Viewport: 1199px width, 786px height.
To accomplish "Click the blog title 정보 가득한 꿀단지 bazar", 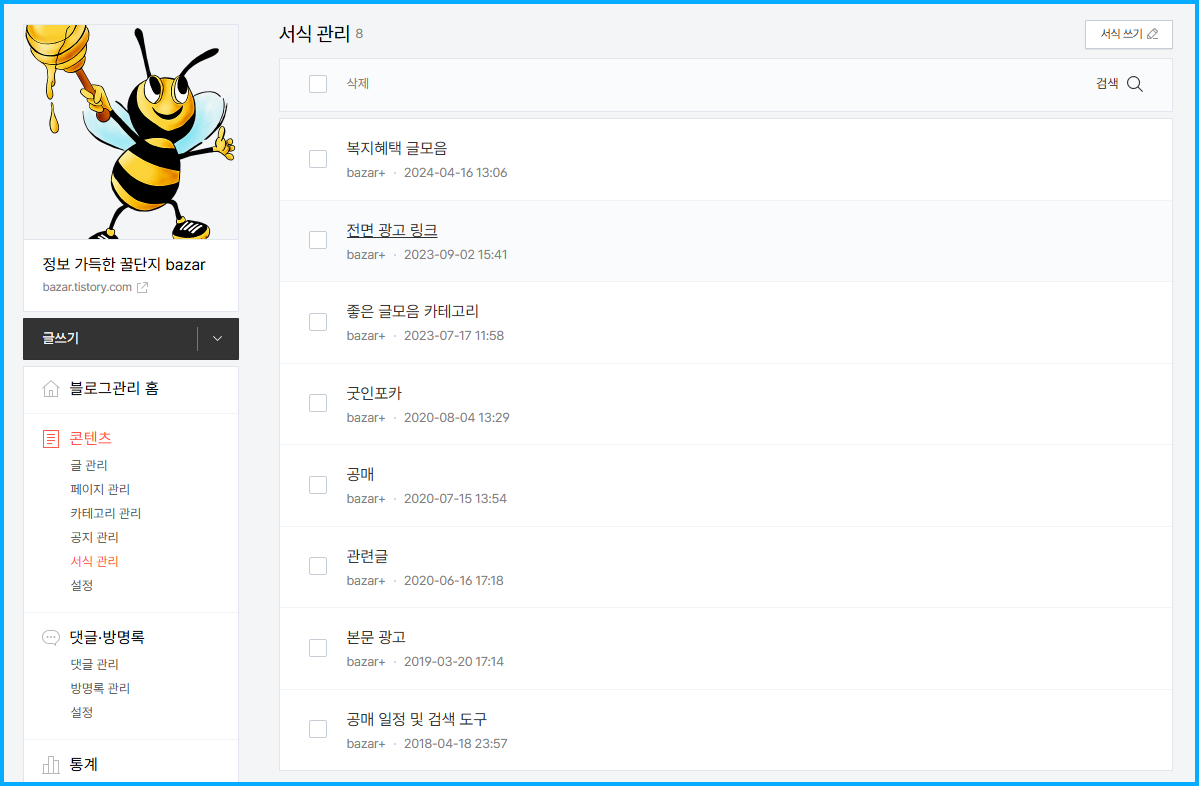I will tap(124, 265).
